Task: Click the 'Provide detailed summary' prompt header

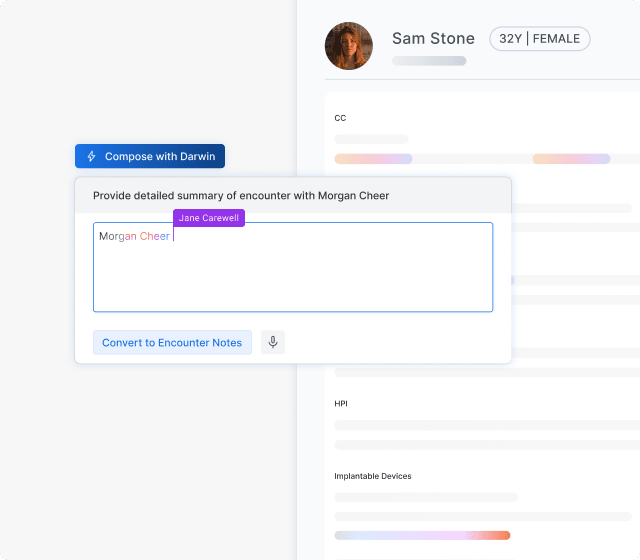Action: click(x=241, y=196)
